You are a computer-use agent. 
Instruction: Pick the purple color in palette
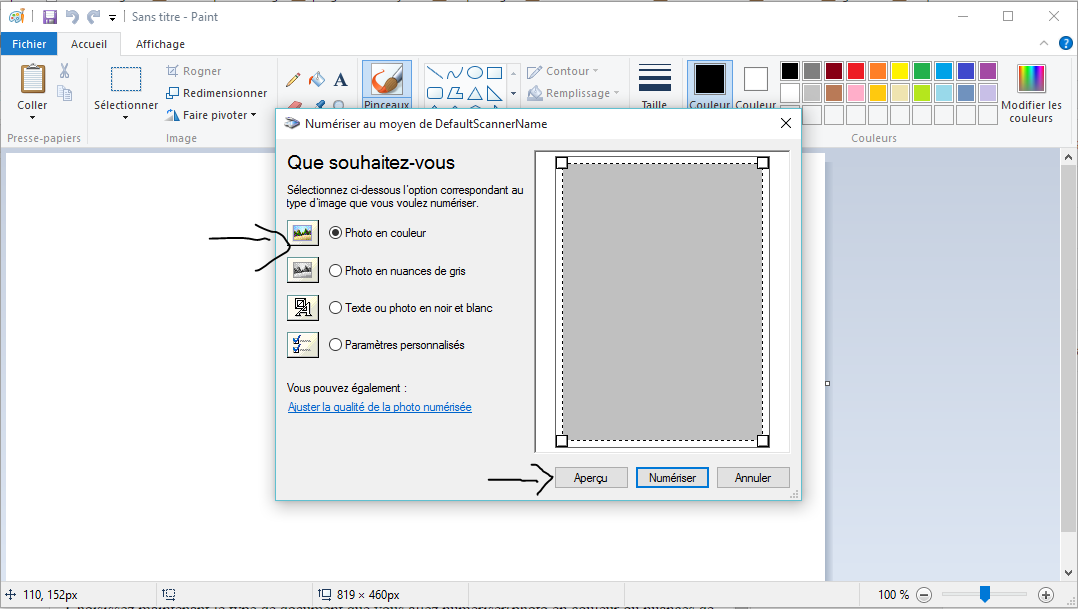pos(988,71)
